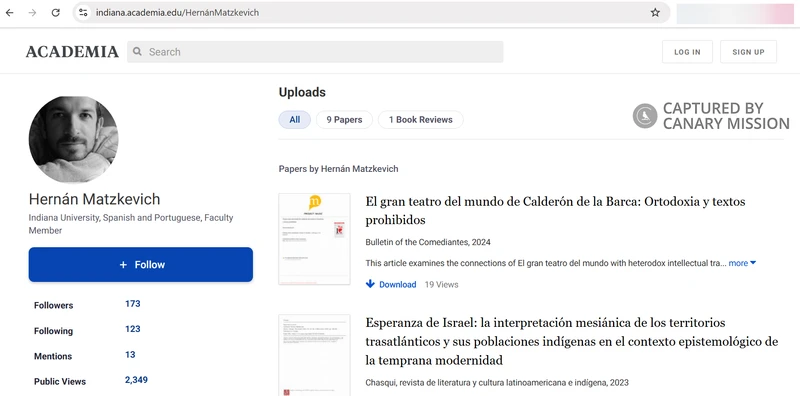
Task: Reload the page with refresh icon
Action: tap(56, 13)
